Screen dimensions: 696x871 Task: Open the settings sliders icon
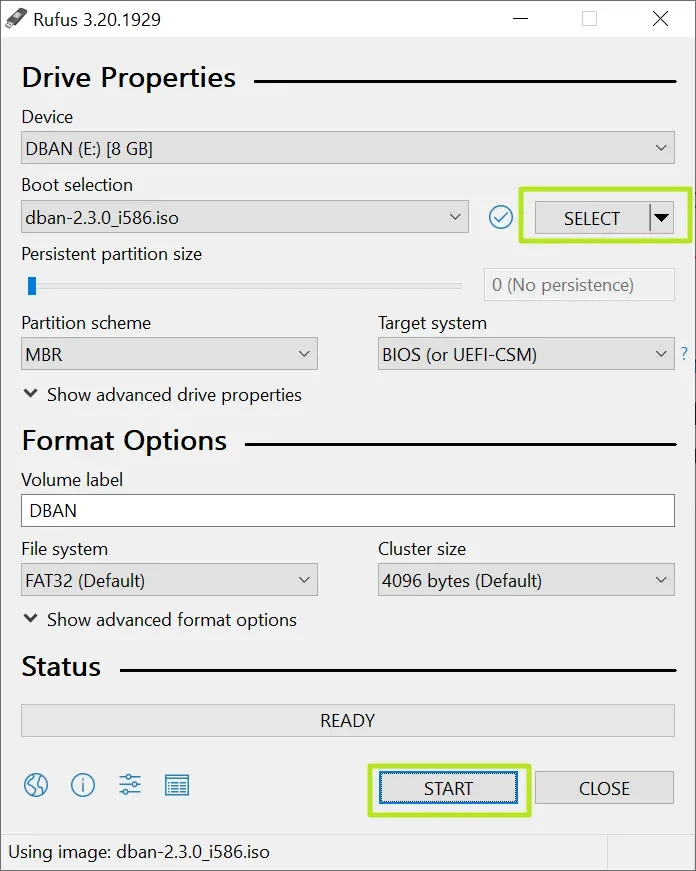130,785
